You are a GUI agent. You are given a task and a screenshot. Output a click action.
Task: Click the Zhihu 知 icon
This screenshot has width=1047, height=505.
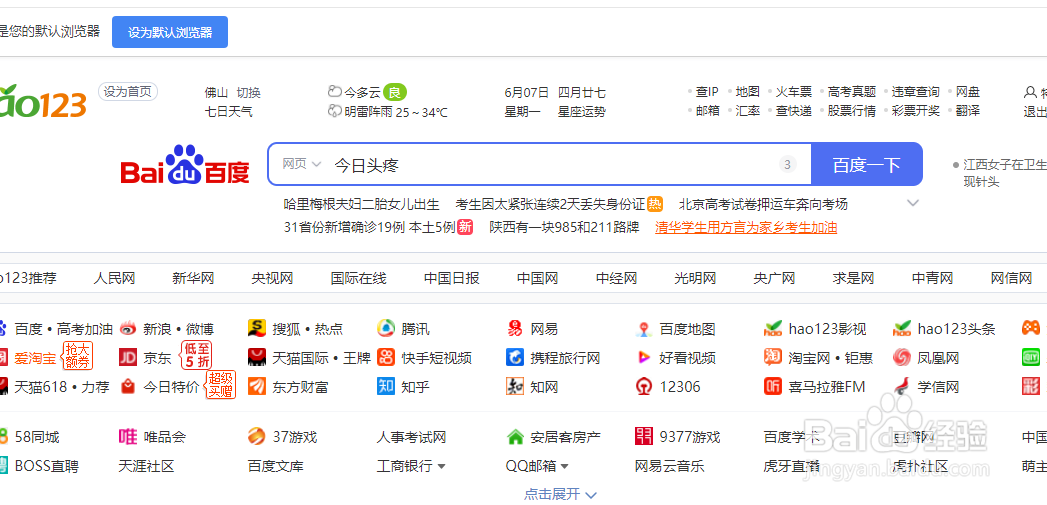[x=386, y=386]
